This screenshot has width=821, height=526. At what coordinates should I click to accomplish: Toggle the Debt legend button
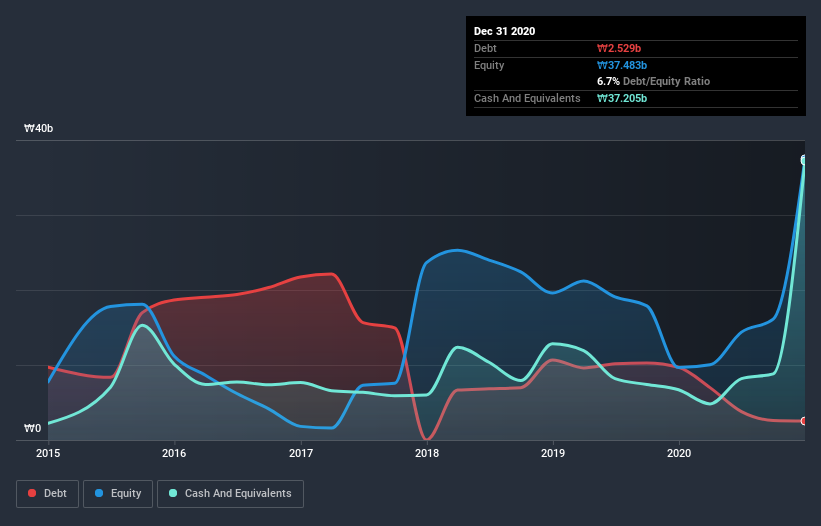click(48, 494)
